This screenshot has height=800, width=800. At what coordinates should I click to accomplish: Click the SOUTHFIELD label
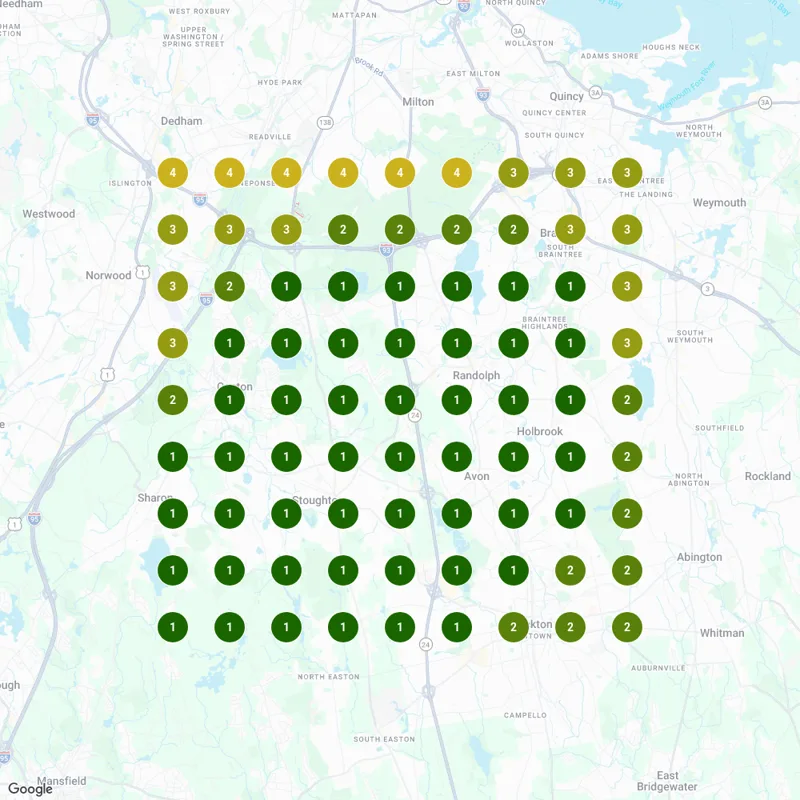(x=719, y=428)
